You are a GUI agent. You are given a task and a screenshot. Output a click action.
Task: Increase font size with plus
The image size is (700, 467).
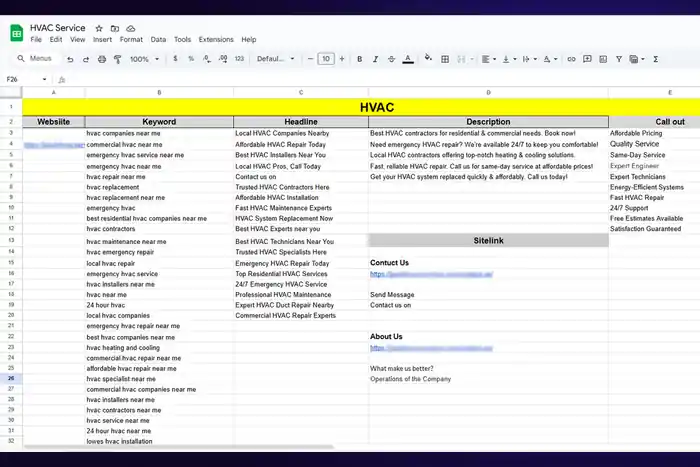pos(342,59)
